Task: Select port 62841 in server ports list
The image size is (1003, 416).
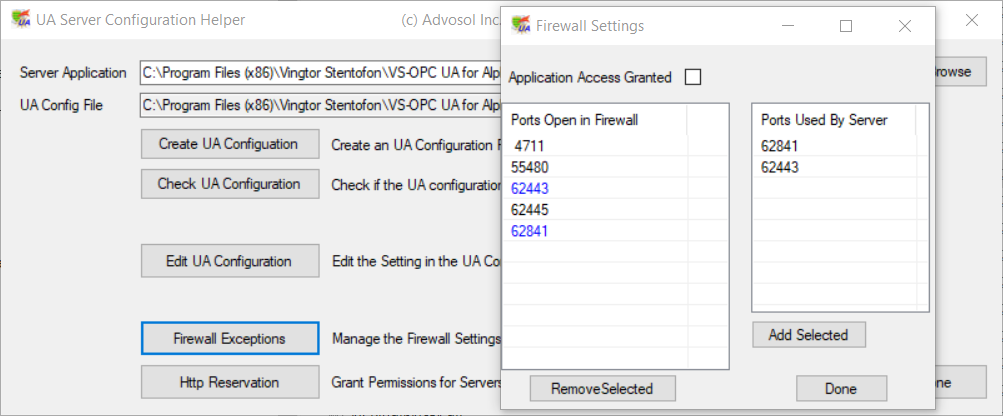Action: [x=780, y=146]
